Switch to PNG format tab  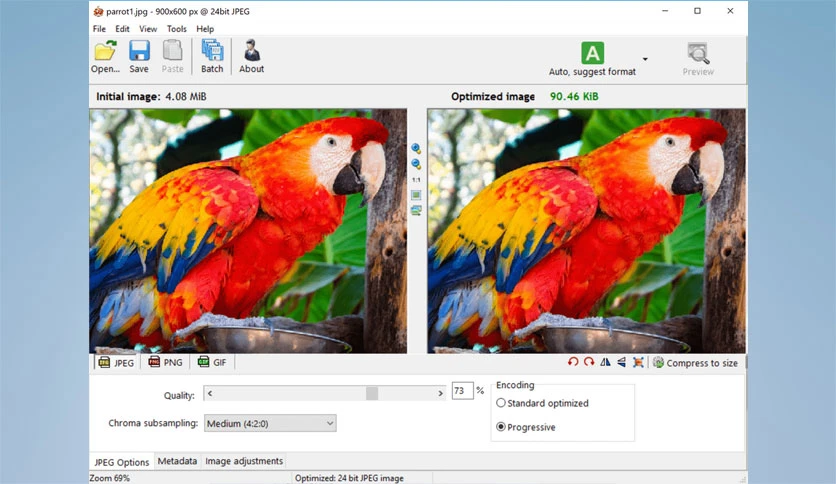pos(165,362)
